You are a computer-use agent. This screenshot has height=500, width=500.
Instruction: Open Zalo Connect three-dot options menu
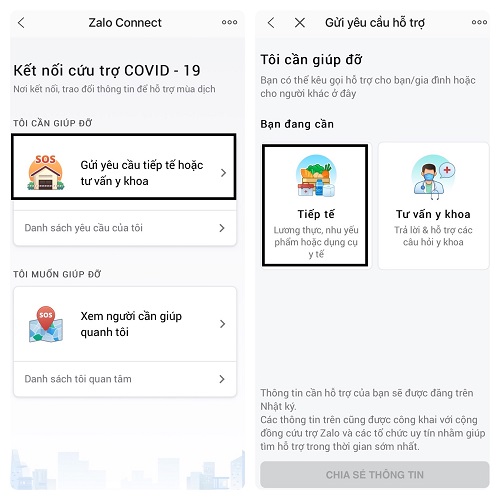pos(229,22)
